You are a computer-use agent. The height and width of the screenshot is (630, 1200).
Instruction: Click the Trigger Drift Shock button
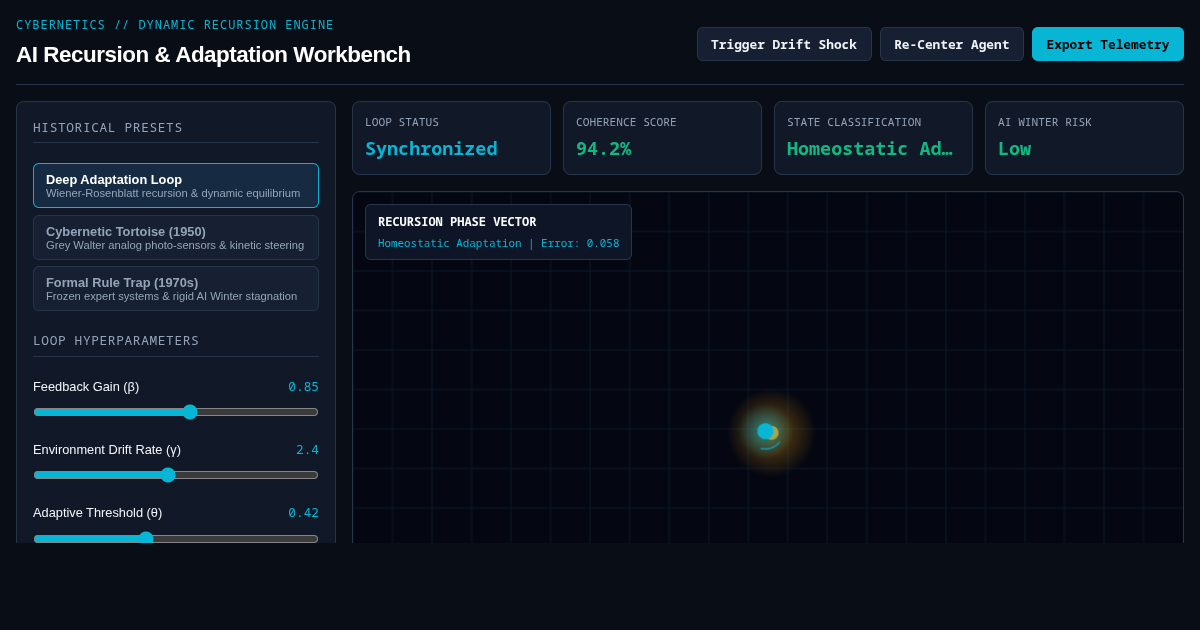(784, 44)
